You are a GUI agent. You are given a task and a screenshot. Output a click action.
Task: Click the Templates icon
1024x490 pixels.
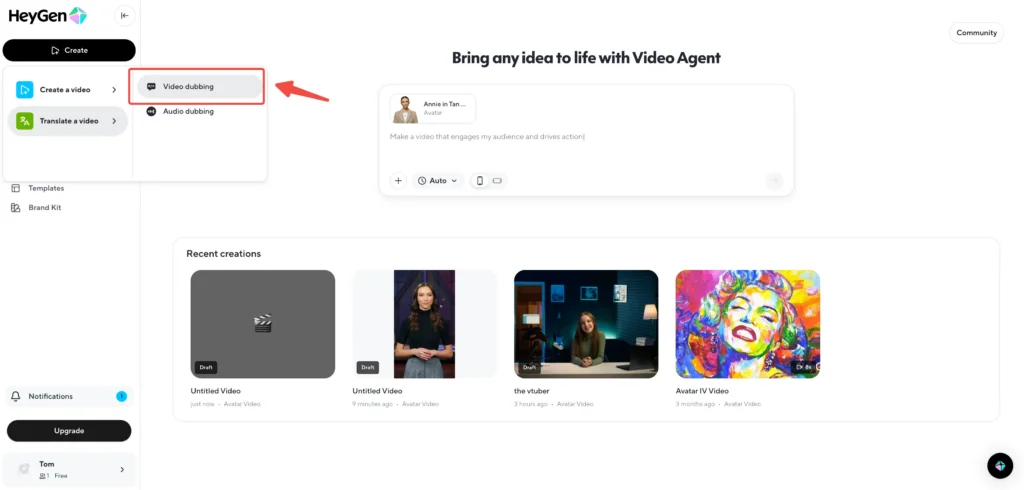tap(16, 188)
